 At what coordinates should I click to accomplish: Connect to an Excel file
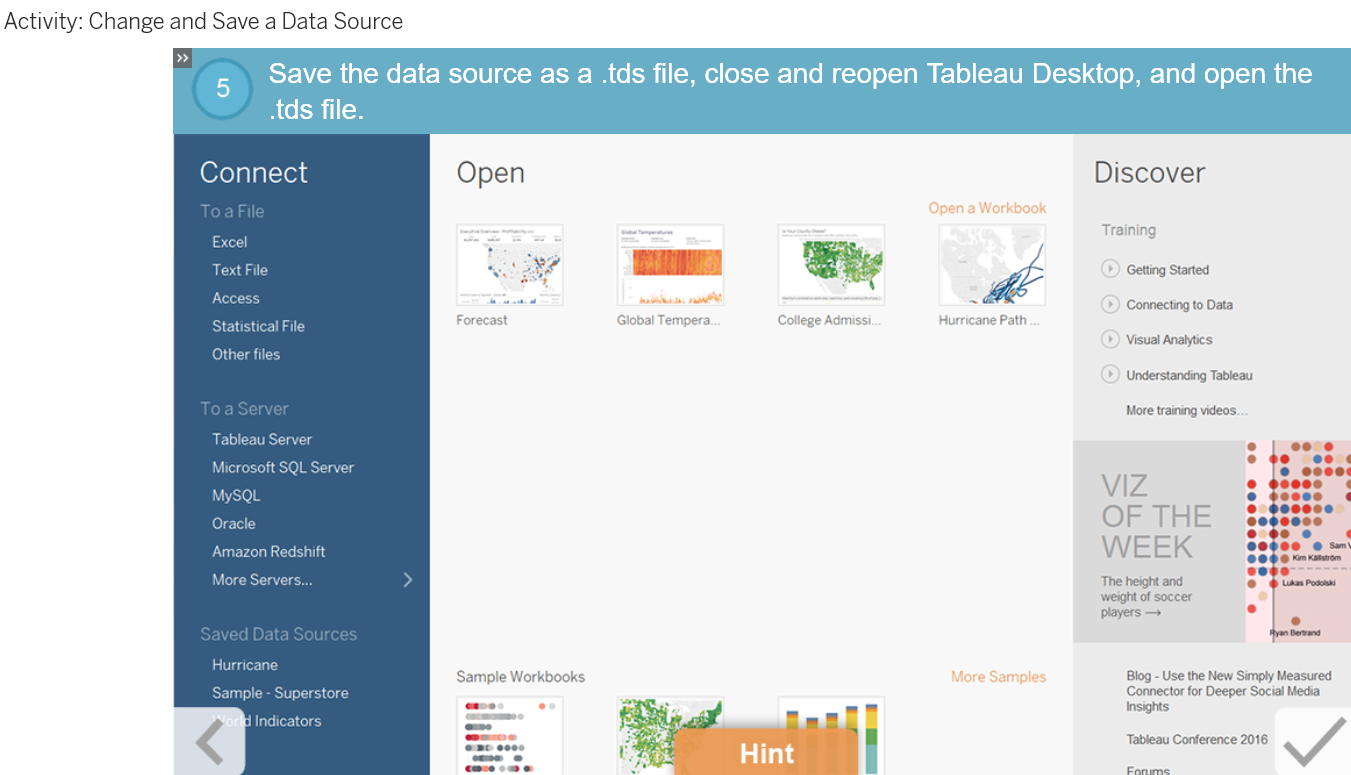(230, 242)
